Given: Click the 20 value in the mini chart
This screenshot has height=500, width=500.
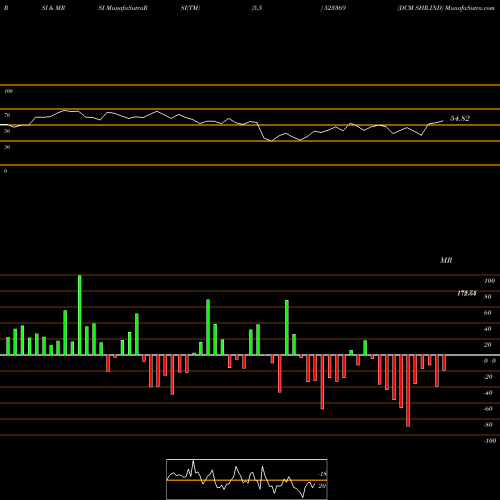Looking at the screenshot, I should click(x=322, y=486).
